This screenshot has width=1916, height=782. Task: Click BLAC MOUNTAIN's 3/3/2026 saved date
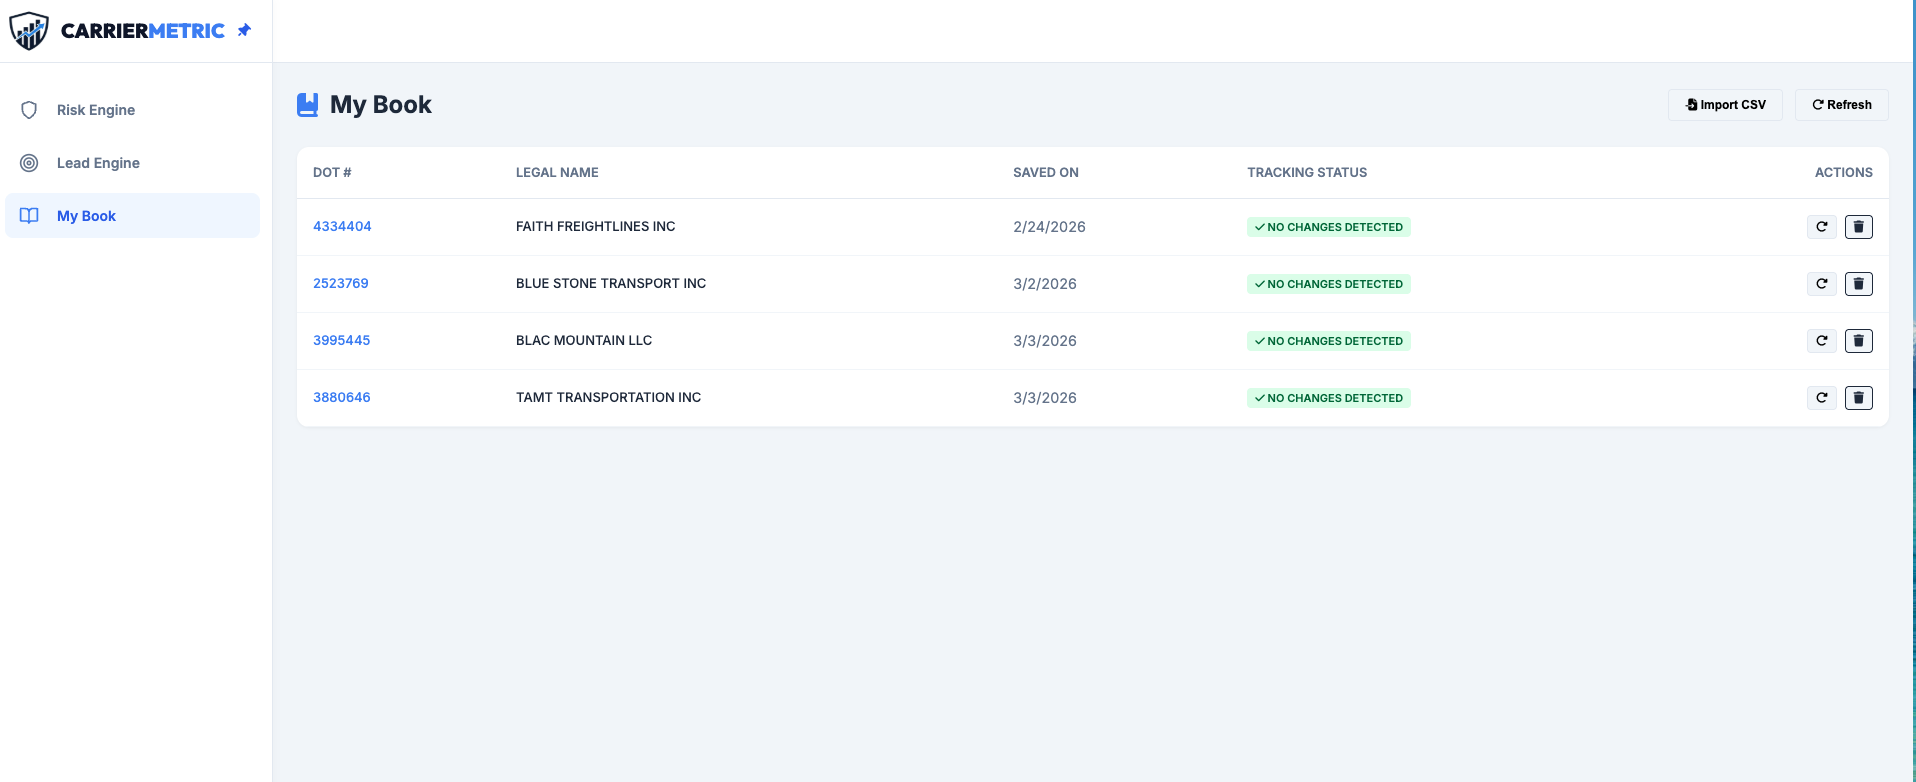[1045, 341]
